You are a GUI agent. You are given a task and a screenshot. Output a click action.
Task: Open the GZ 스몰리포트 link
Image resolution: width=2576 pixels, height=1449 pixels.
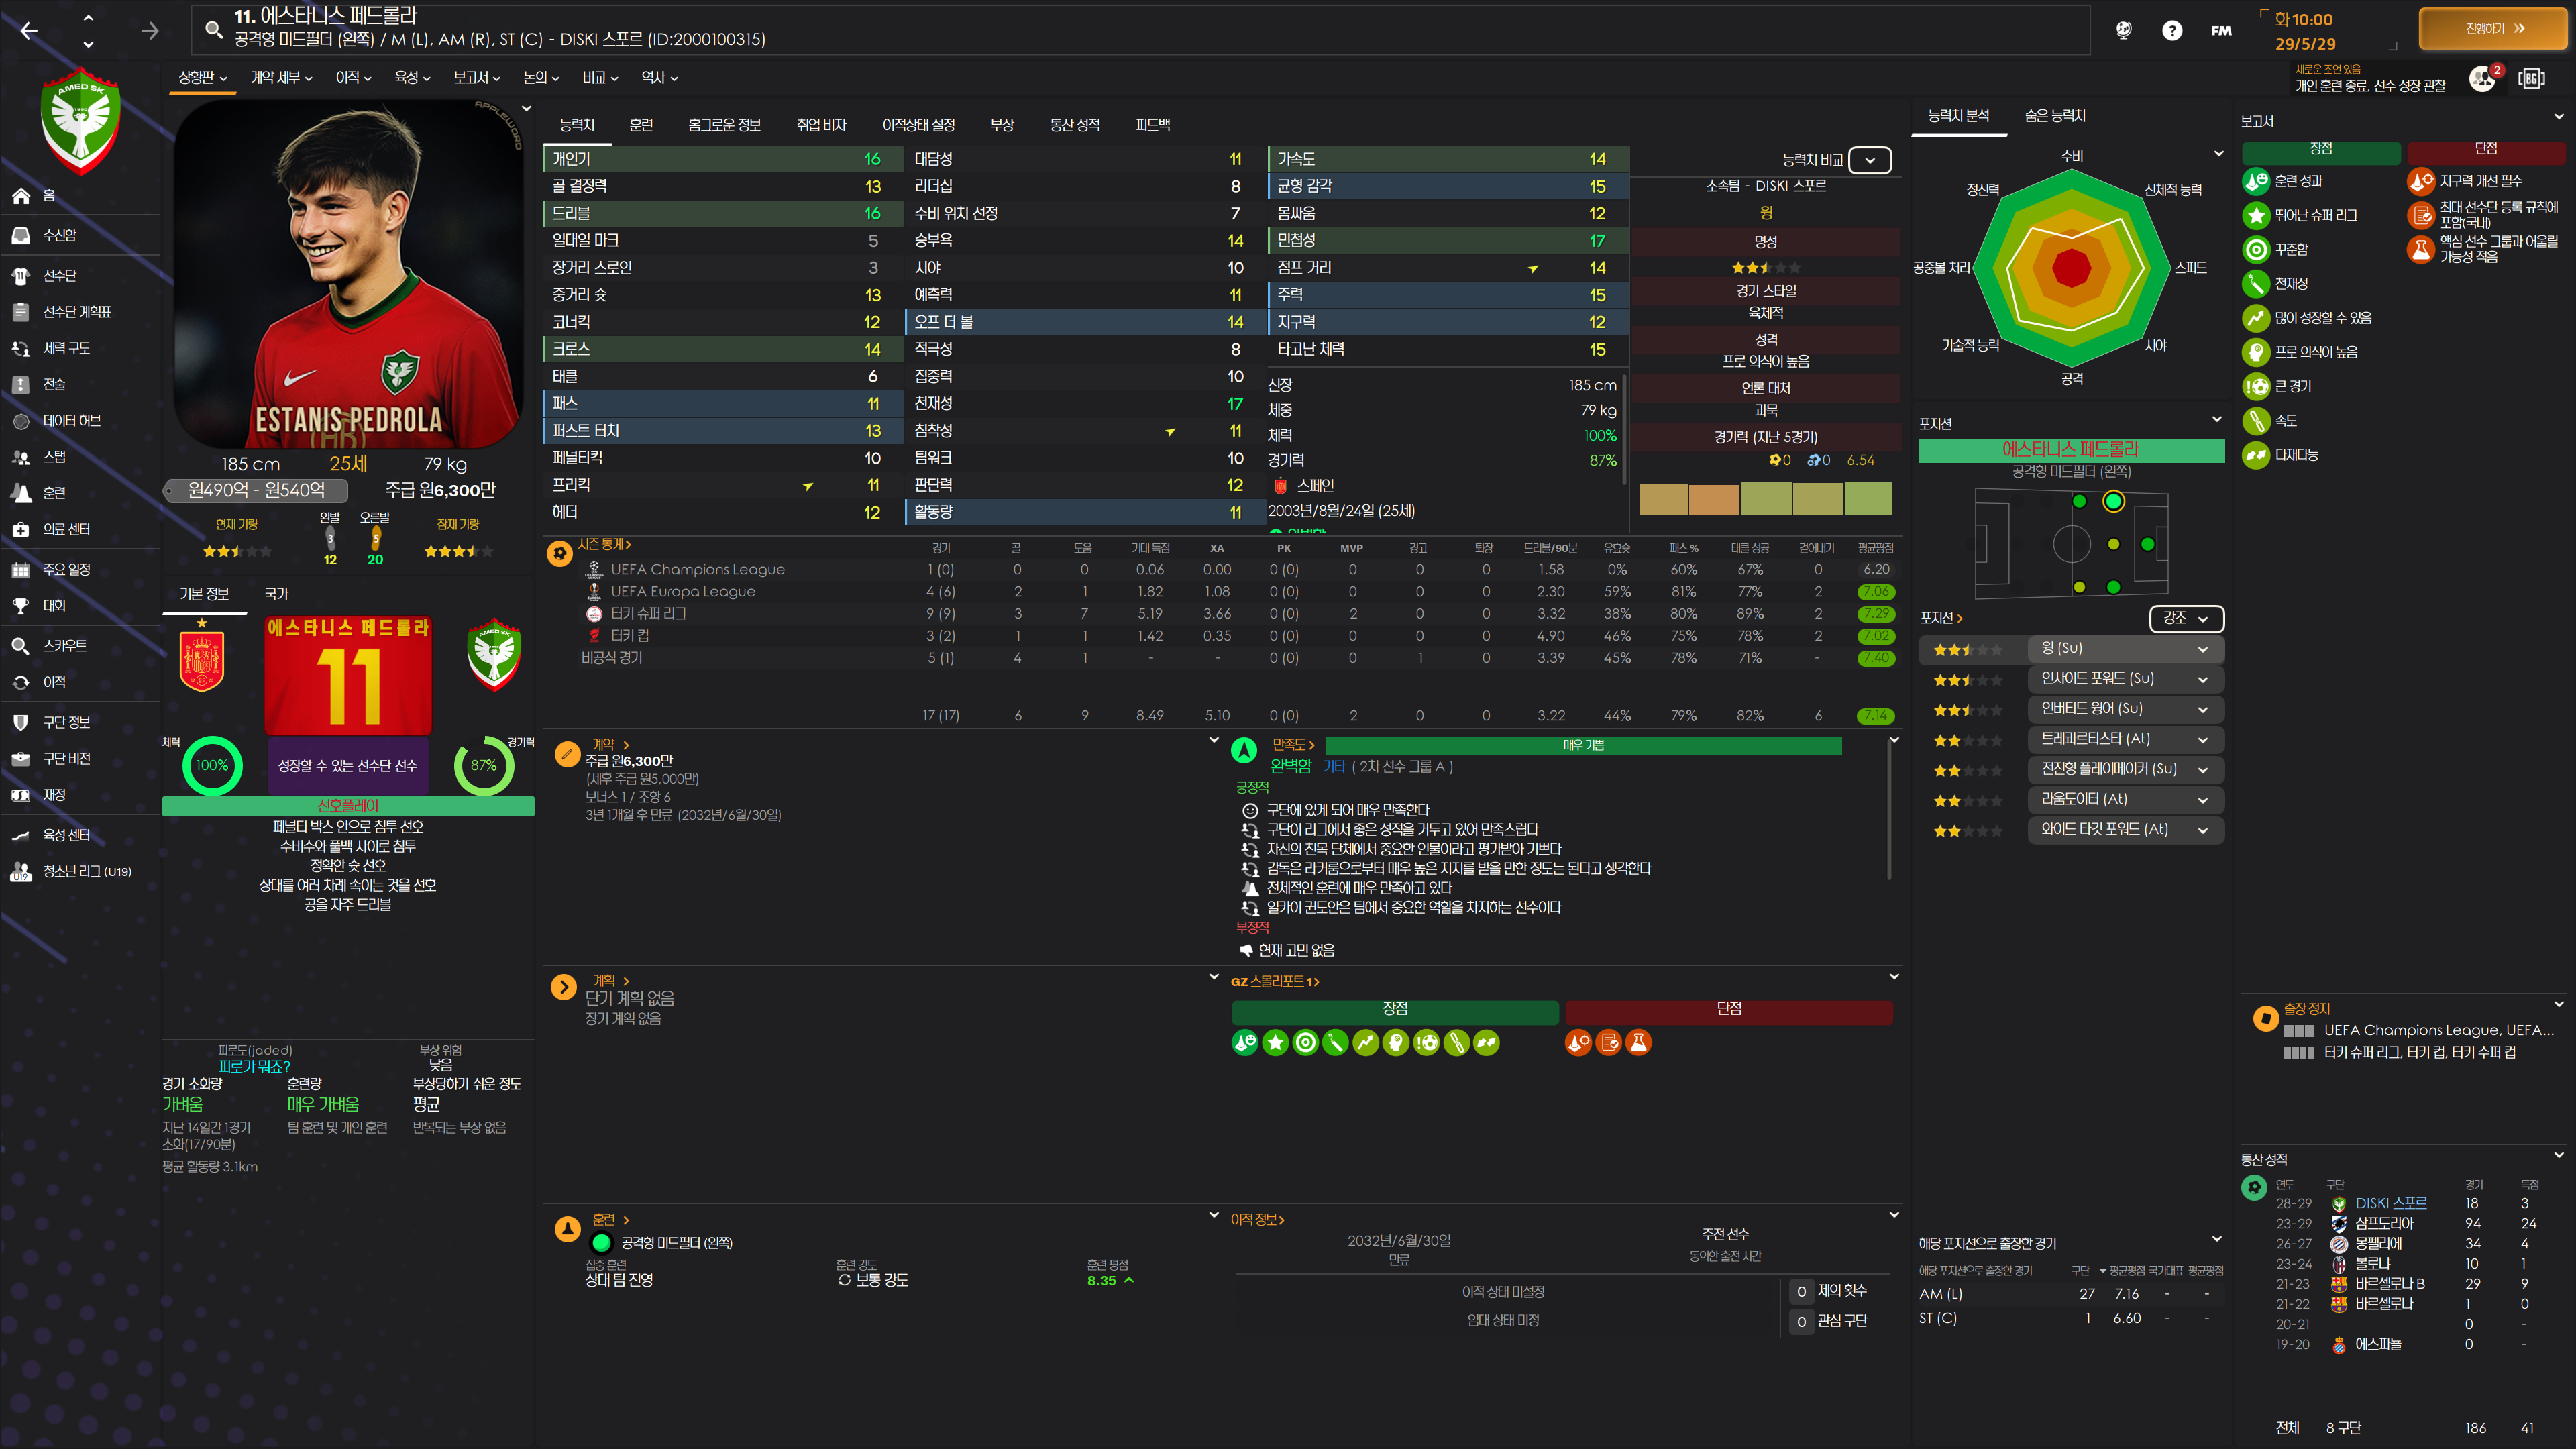click(x=1274, y=982)
